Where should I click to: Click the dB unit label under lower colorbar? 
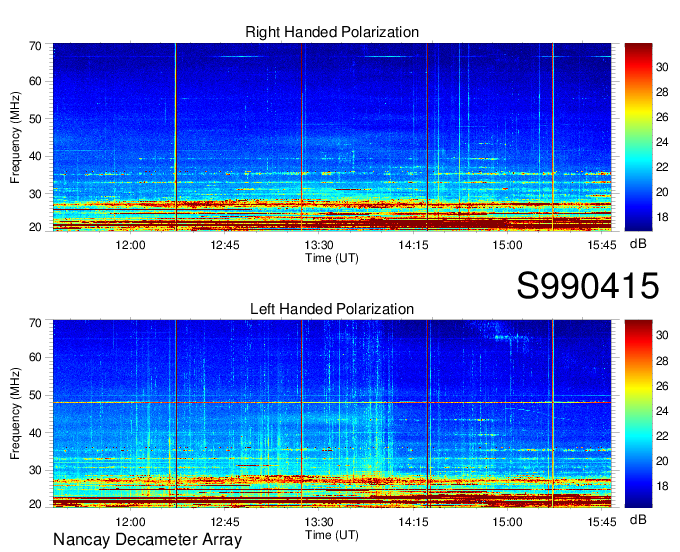[638, 519]
